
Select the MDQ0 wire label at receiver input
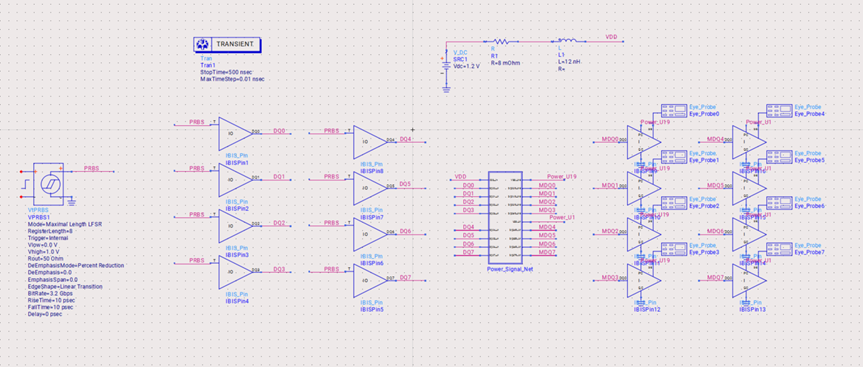(610, 139)
